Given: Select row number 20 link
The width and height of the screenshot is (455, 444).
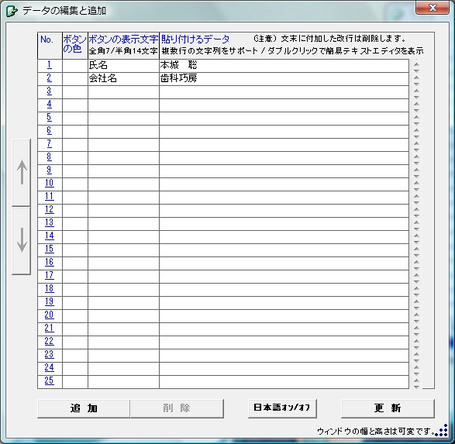Looking at the screenshot, I should 49,315.
